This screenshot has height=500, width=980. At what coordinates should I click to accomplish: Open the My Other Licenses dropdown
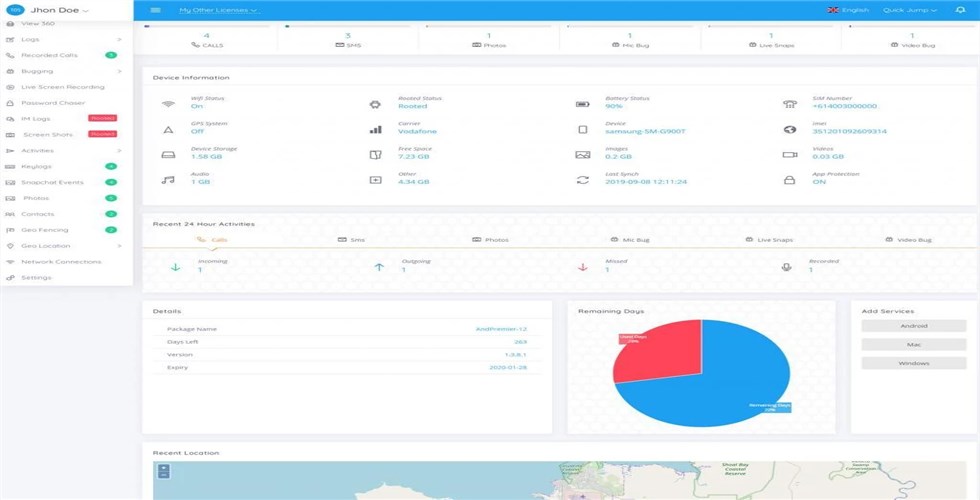218,10
